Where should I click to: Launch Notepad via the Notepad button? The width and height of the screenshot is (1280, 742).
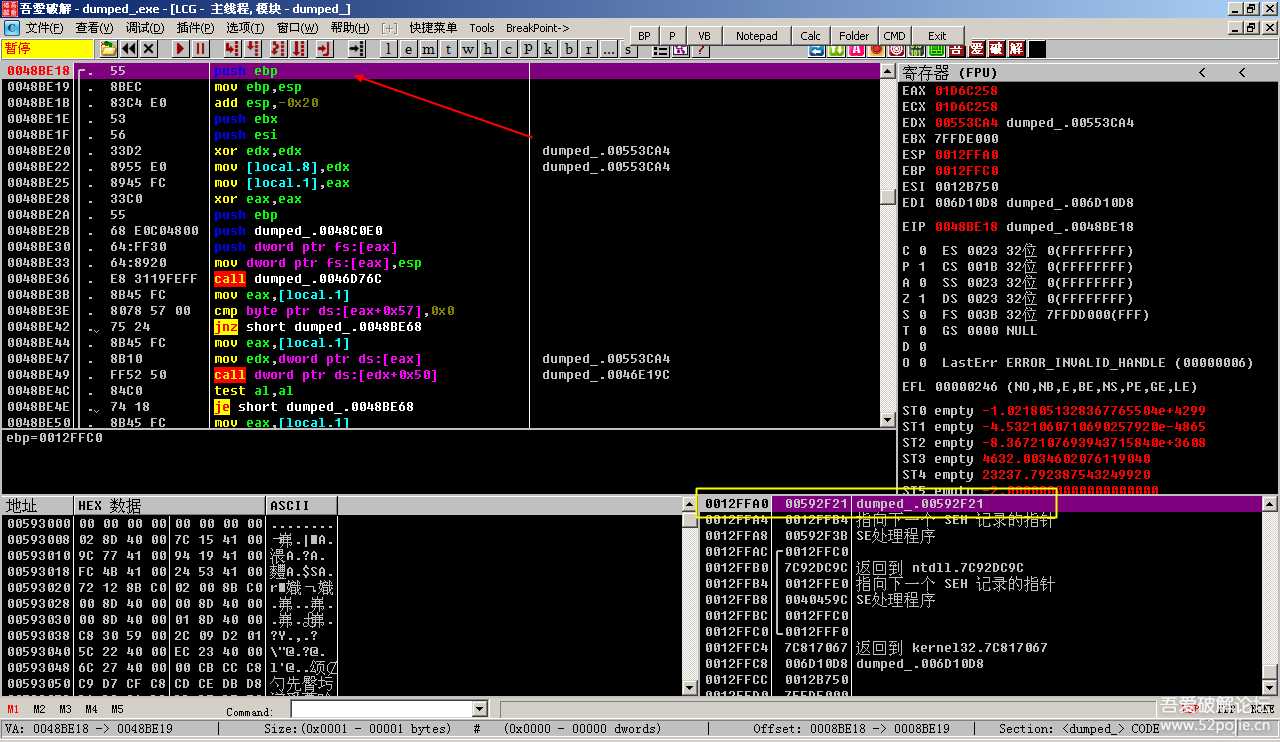pos(756,36)
